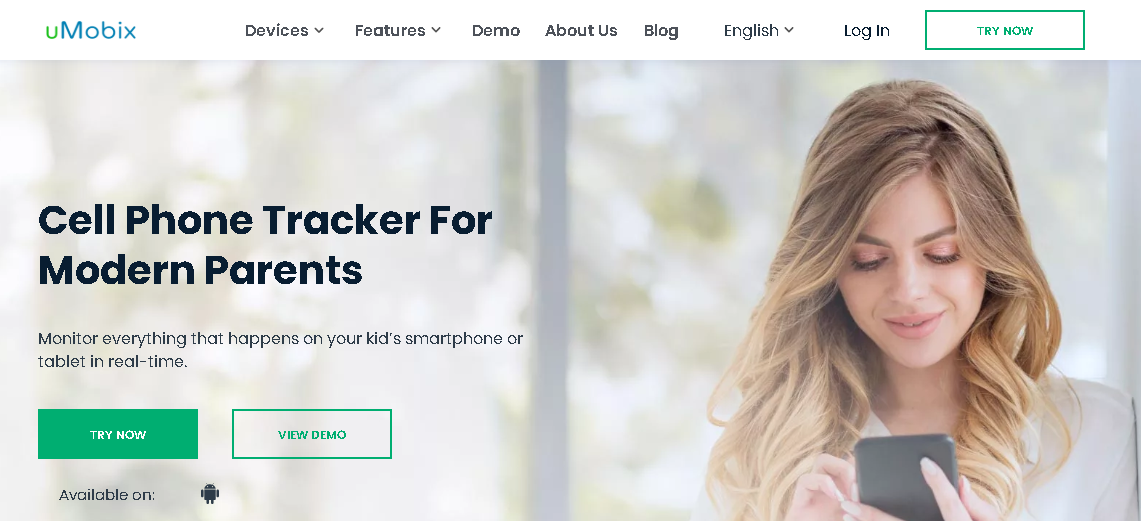Select the Features label in navigation
Screen dimensions: 1141x521
(x=390, y=31)
